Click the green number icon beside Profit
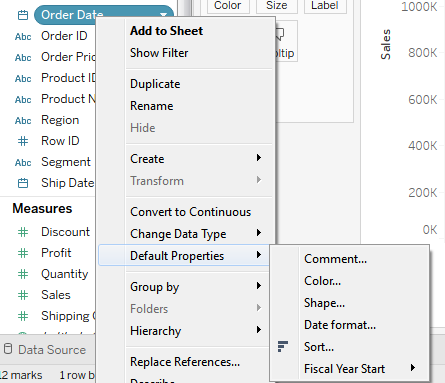The image size is (445, 383). 23,253
